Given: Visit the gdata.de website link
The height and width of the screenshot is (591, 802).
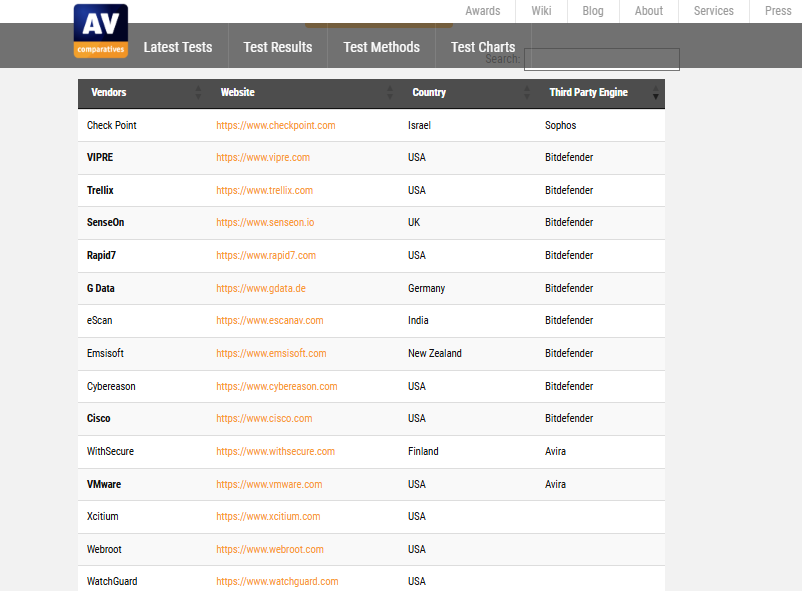Looking at the screenshot, I should tap(261, 289).
